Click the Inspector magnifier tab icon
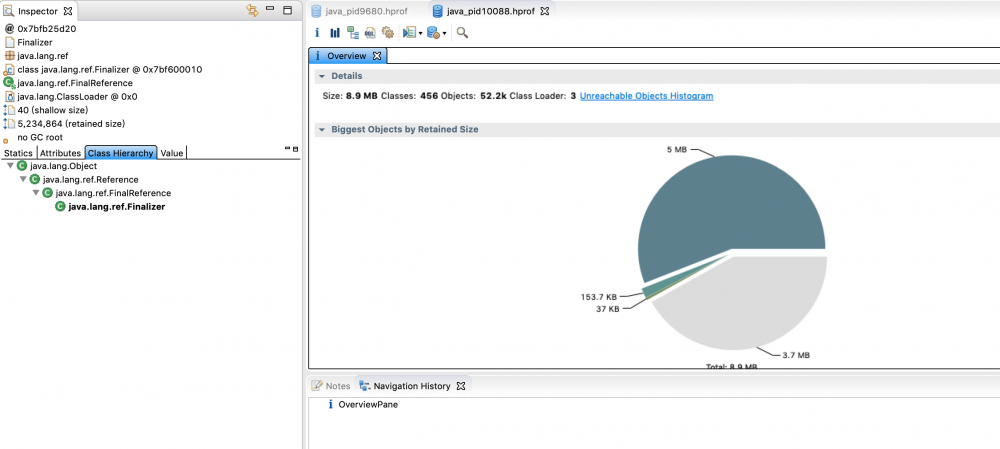1000x449 pixels. [9, 11]
